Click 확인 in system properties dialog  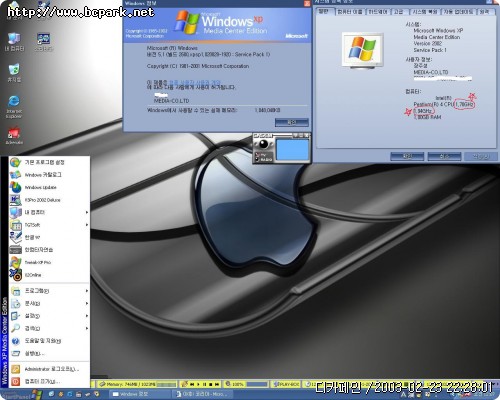407,156
